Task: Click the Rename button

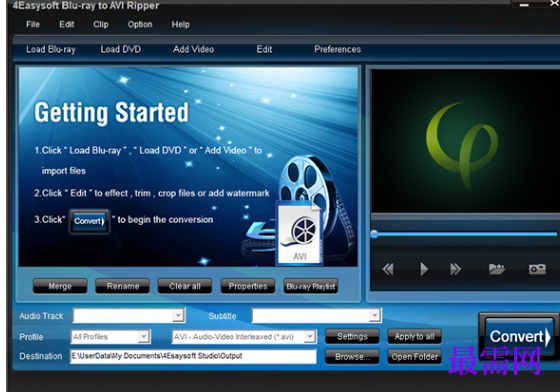Action: pyautogui.click(x=122, y=286)
